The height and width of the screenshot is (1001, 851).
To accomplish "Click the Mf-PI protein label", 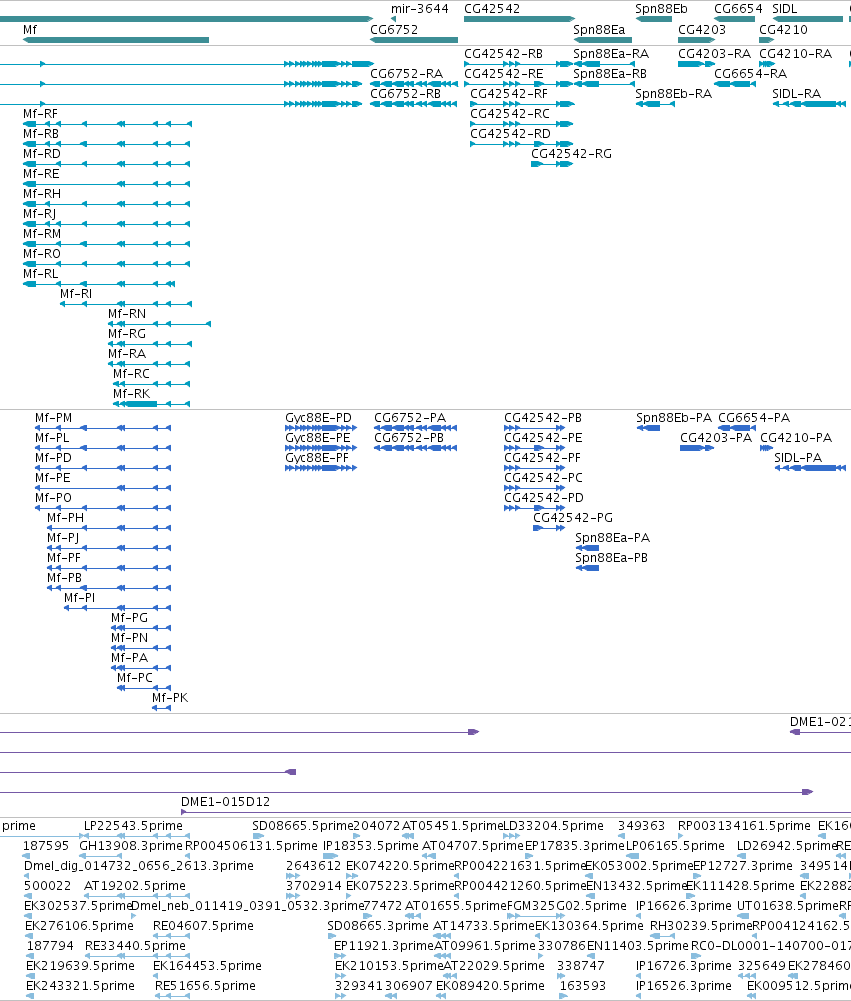I will (x=80, y=598).
